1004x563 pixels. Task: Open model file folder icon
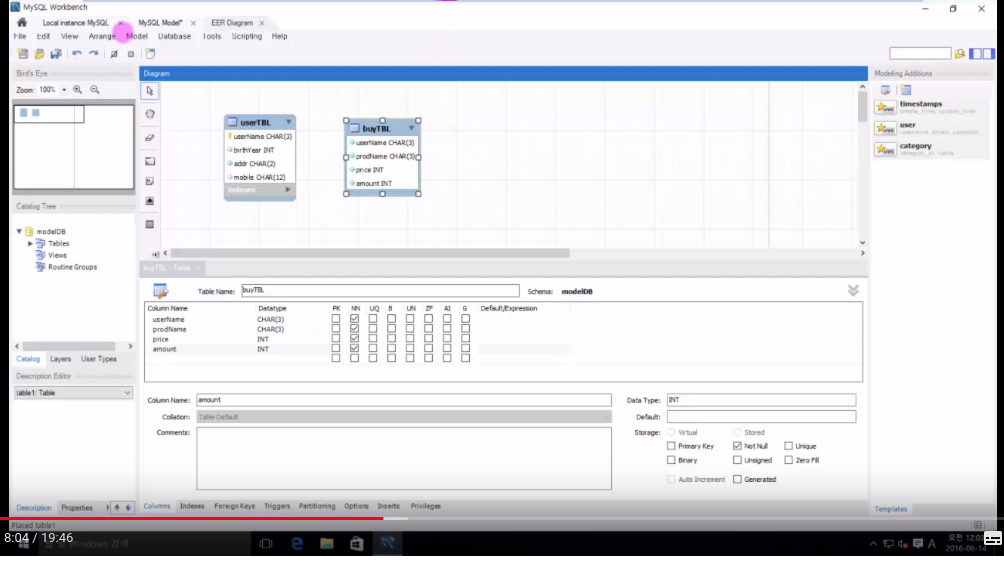(40, 54)
